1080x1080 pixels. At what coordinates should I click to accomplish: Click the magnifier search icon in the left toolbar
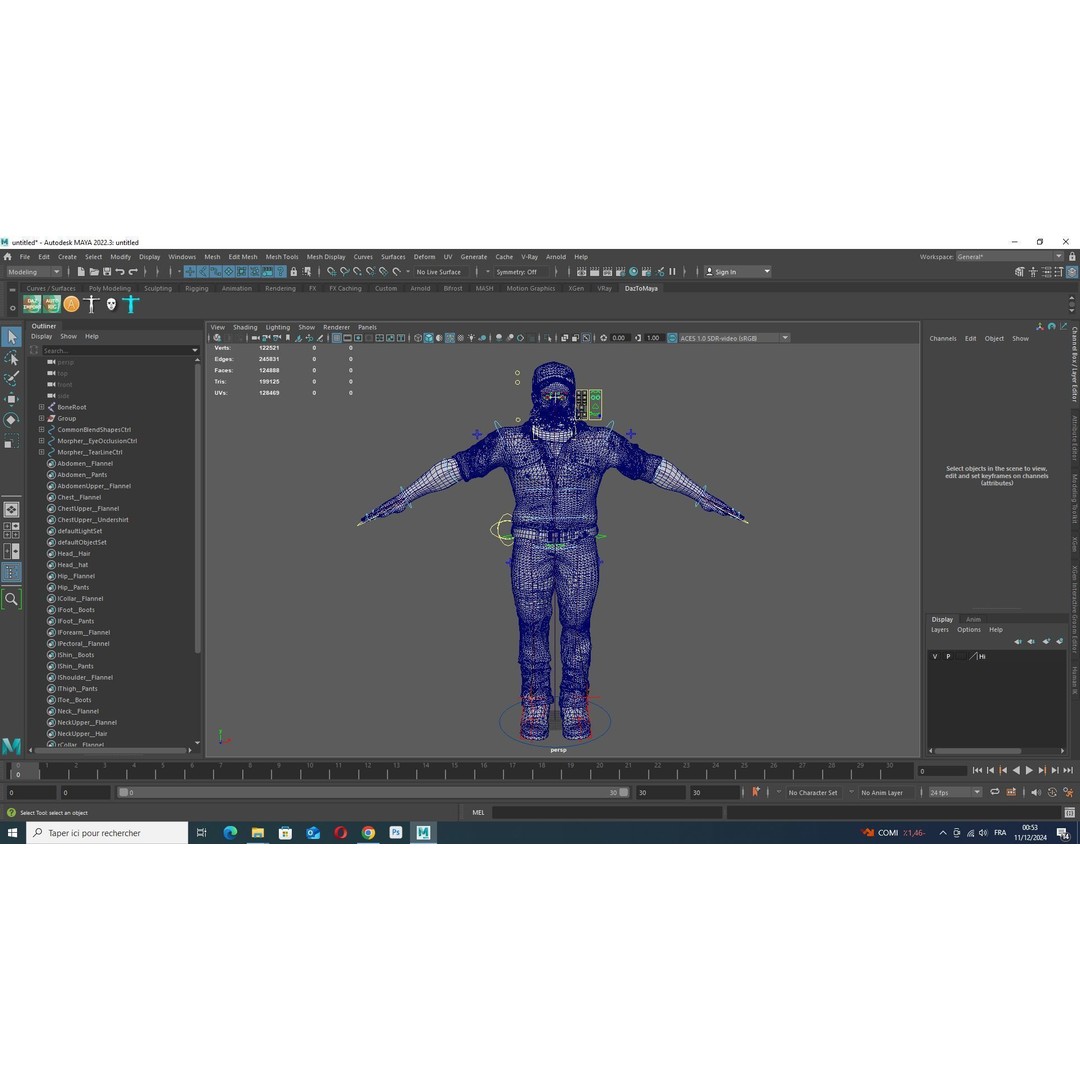(x=12, y=599)
